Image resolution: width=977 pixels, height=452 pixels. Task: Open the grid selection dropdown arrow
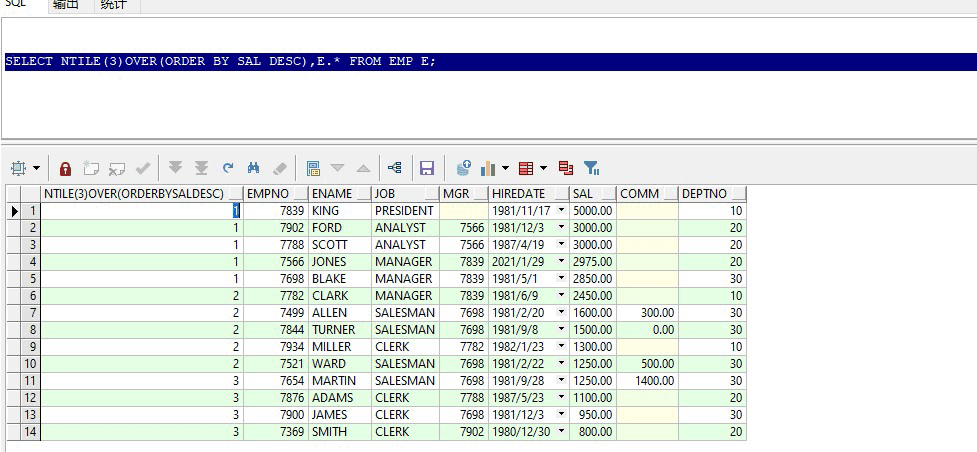37,169
